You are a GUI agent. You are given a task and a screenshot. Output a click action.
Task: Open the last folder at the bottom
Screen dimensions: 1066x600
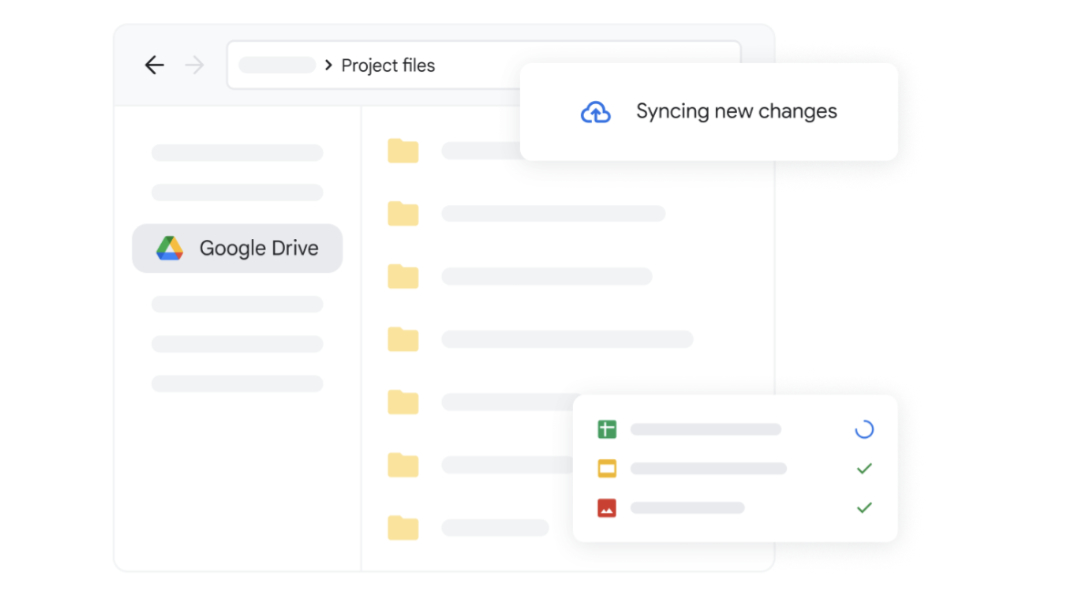(x=402, y=527)
